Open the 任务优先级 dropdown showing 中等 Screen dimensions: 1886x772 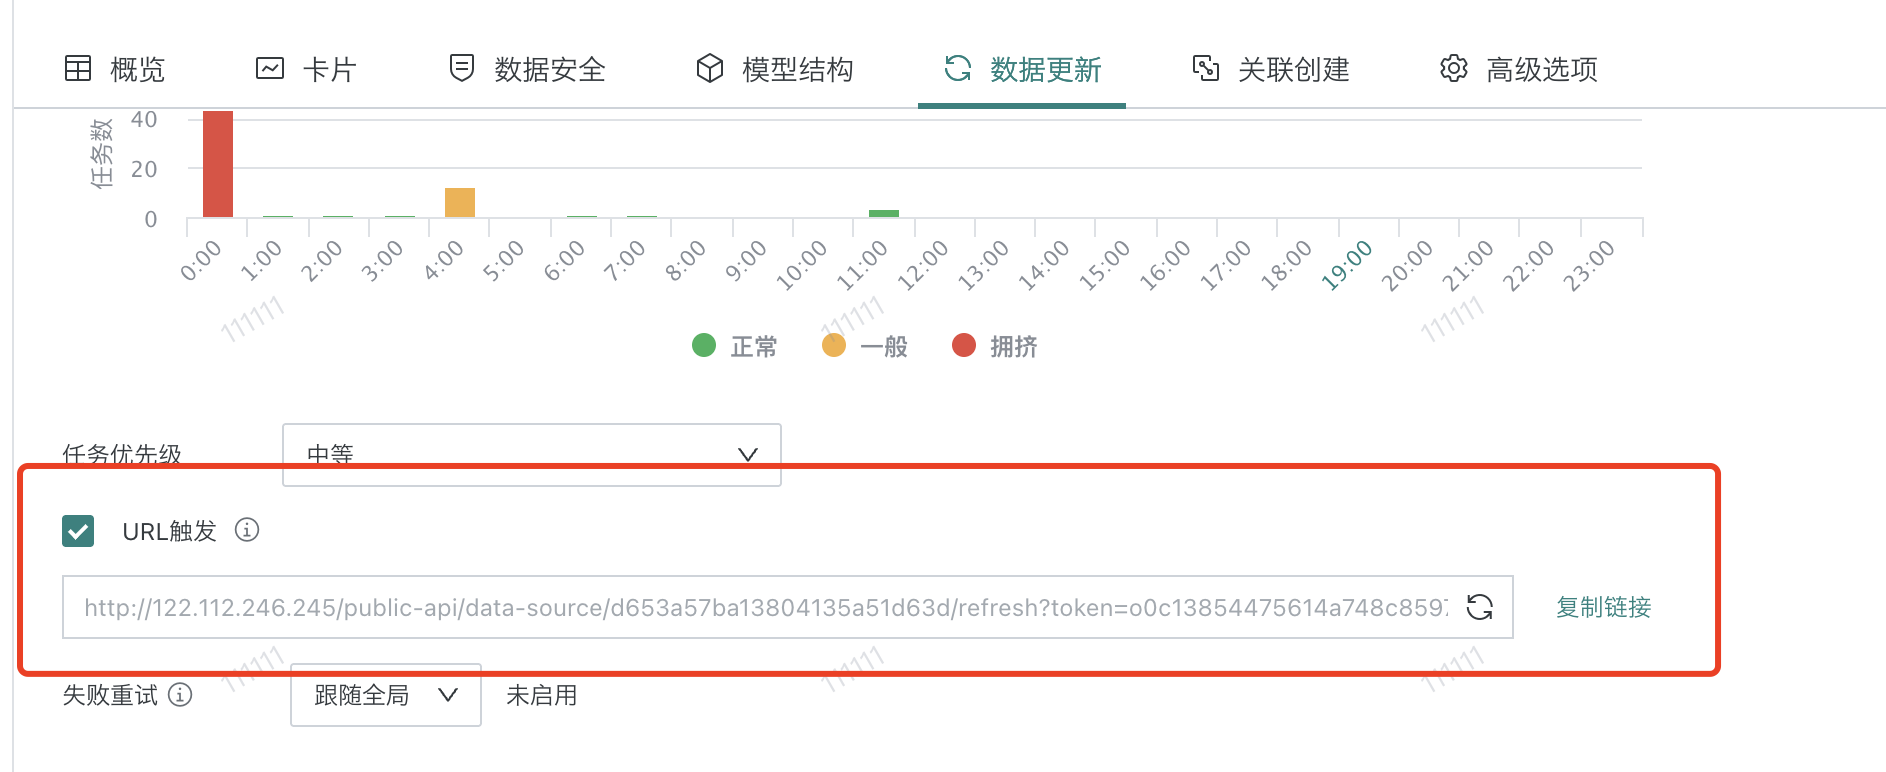point(532,455)
